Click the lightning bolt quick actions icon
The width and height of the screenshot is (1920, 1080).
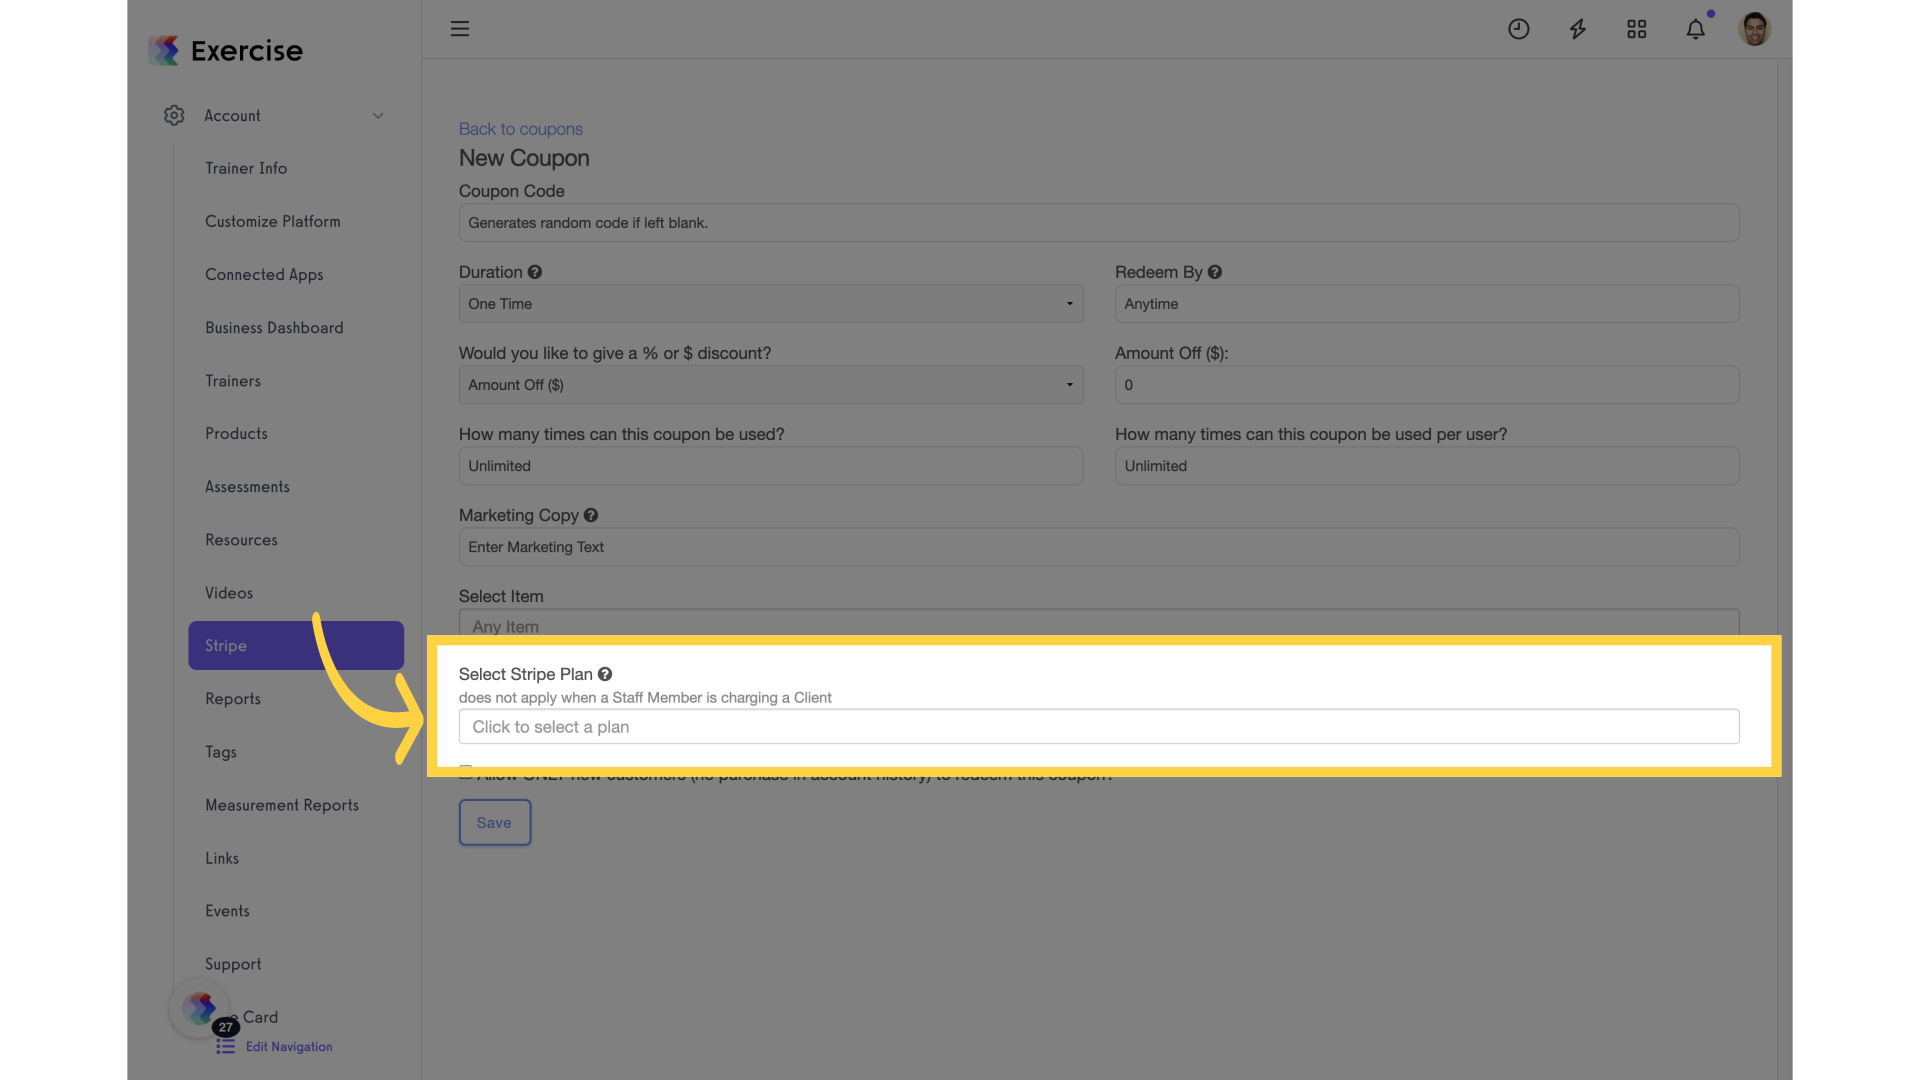(1577, 29)
